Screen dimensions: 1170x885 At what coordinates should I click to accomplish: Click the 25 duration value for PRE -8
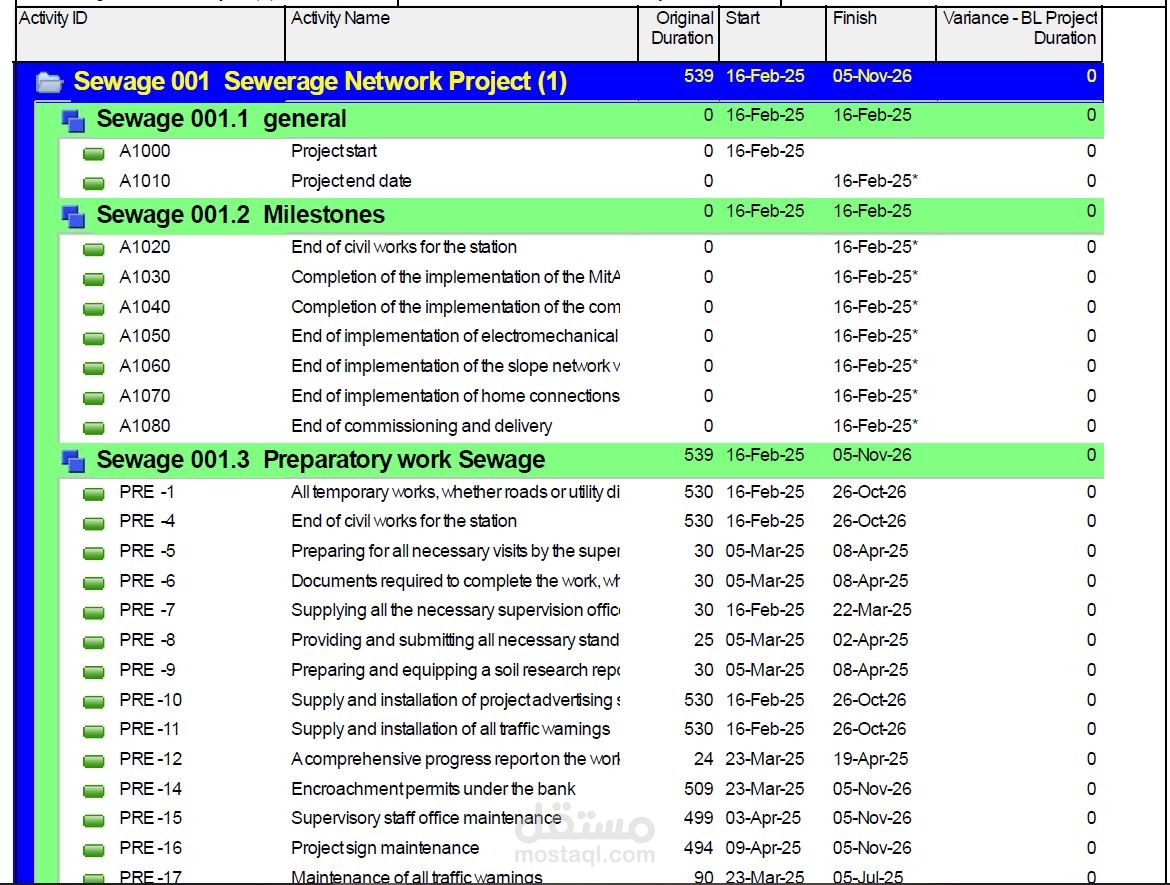pos(704,640)
